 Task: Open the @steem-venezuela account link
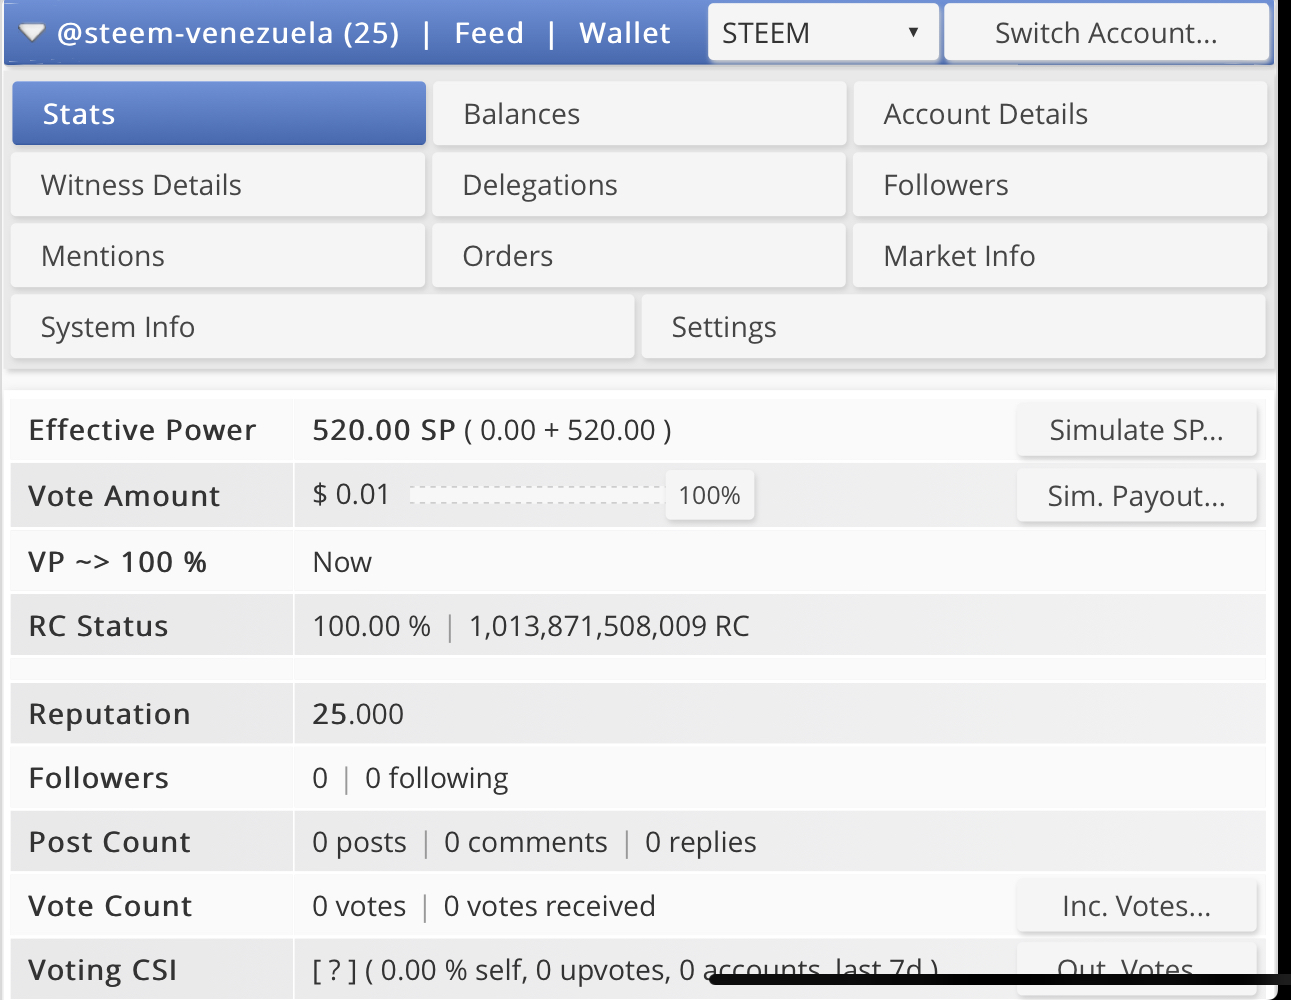click(x=228, y=33)
